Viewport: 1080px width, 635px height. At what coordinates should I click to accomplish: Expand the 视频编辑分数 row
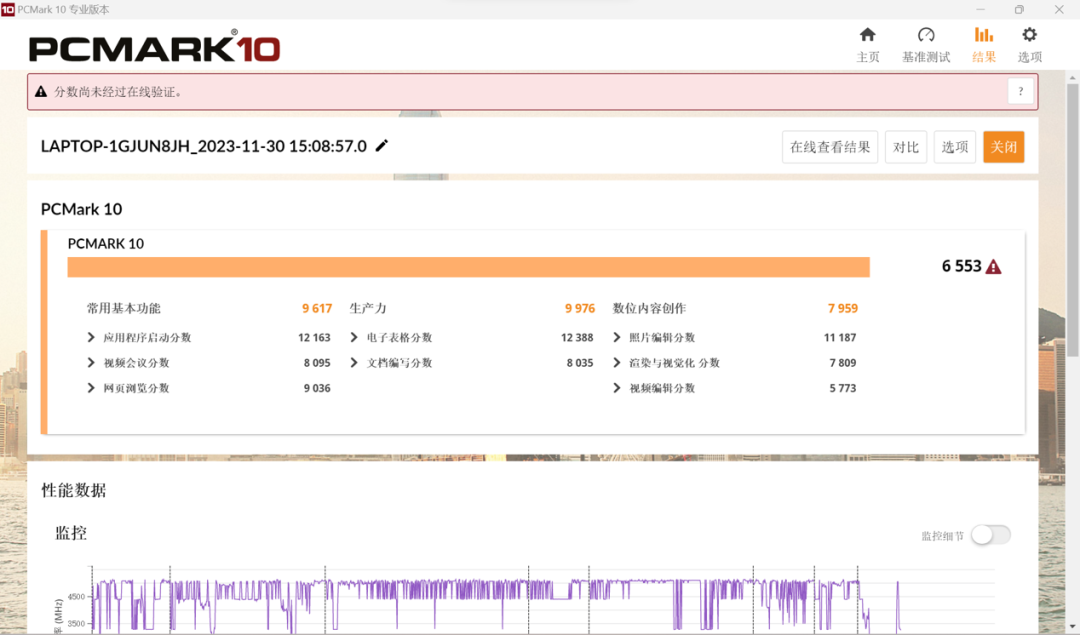pos(616,388)
